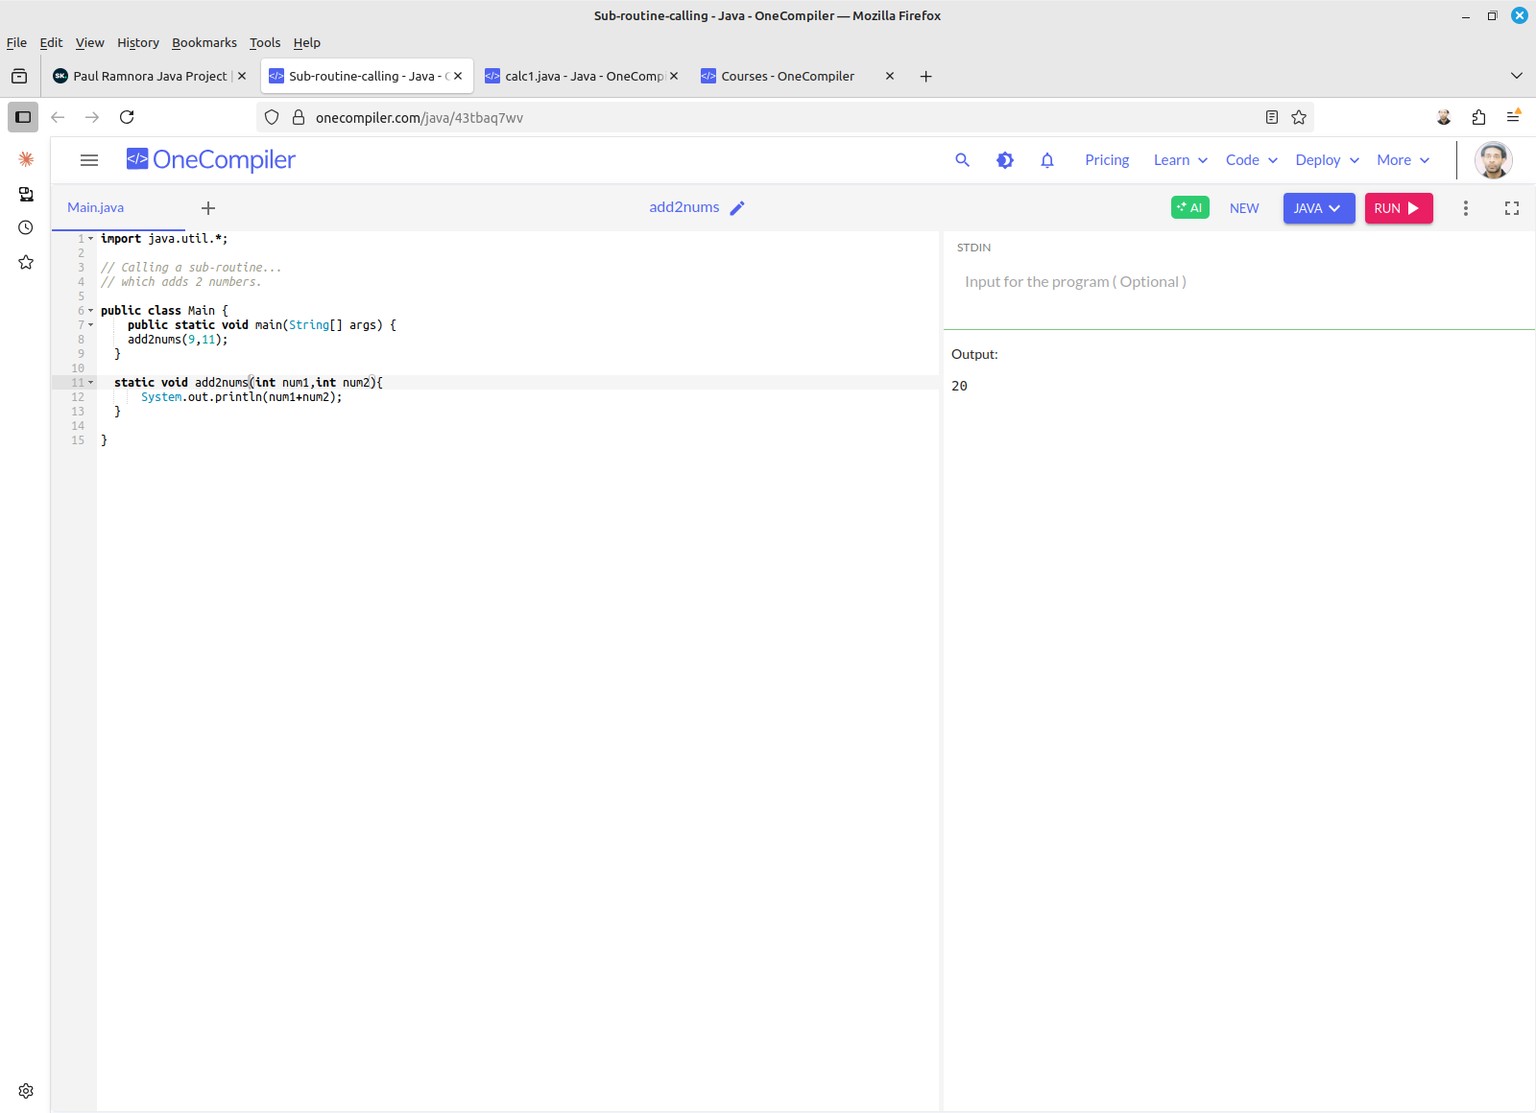Add a new file with plus icon
Image resolution: width=1536 pixels, height=1113 pixels.
(208, 208)
